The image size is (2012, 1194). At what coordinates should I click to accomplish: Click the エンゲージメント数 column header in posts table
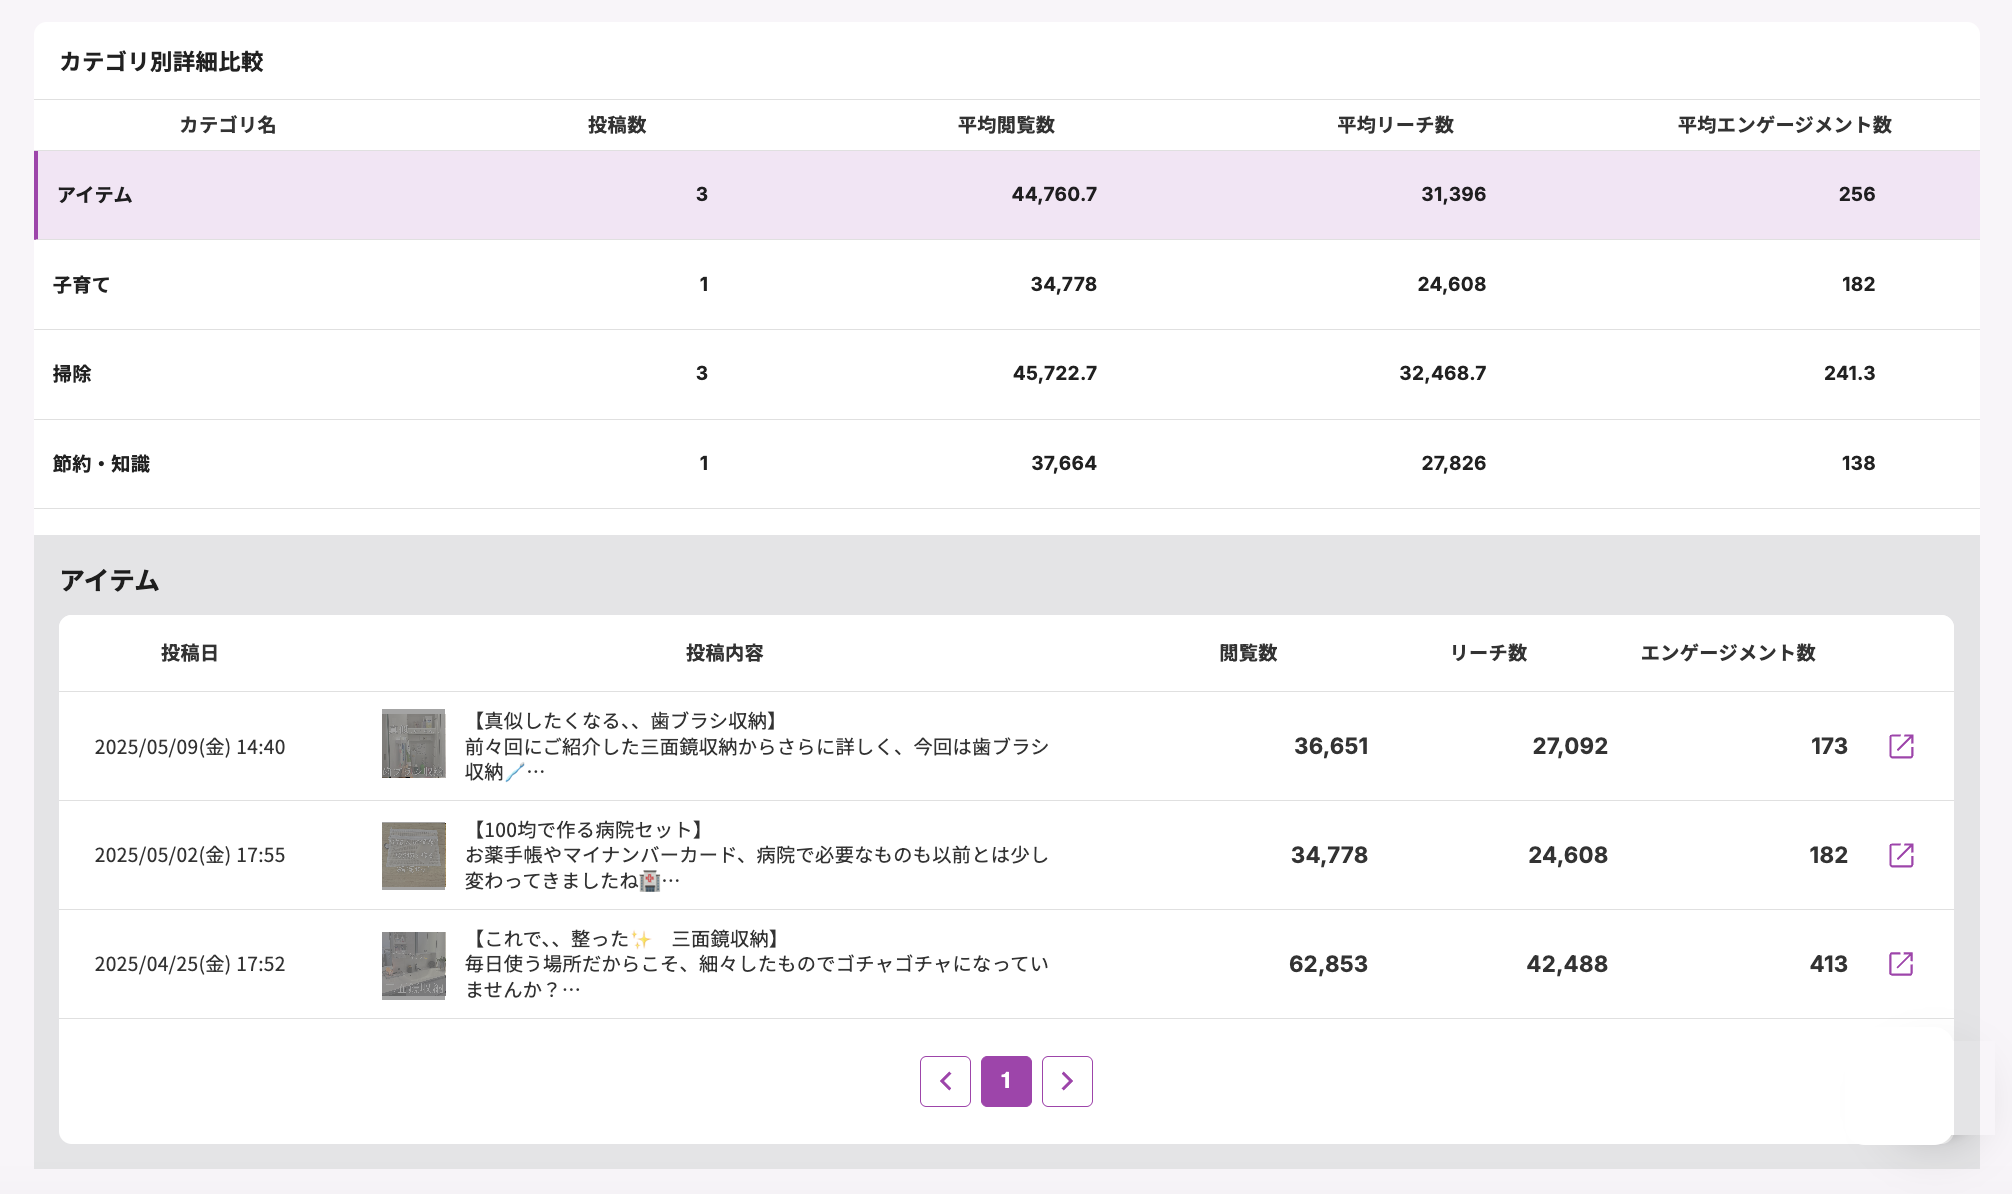click(1727, 653)
